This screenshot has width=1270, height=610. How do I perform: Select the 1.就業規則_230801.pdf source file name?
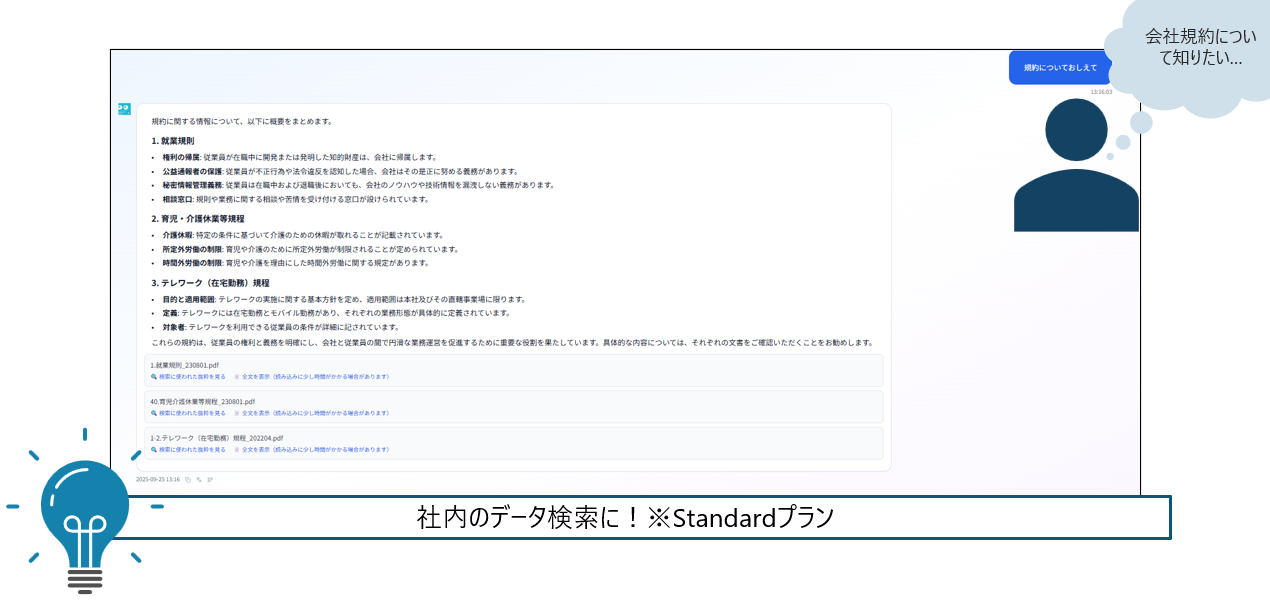tap(184, 366)
